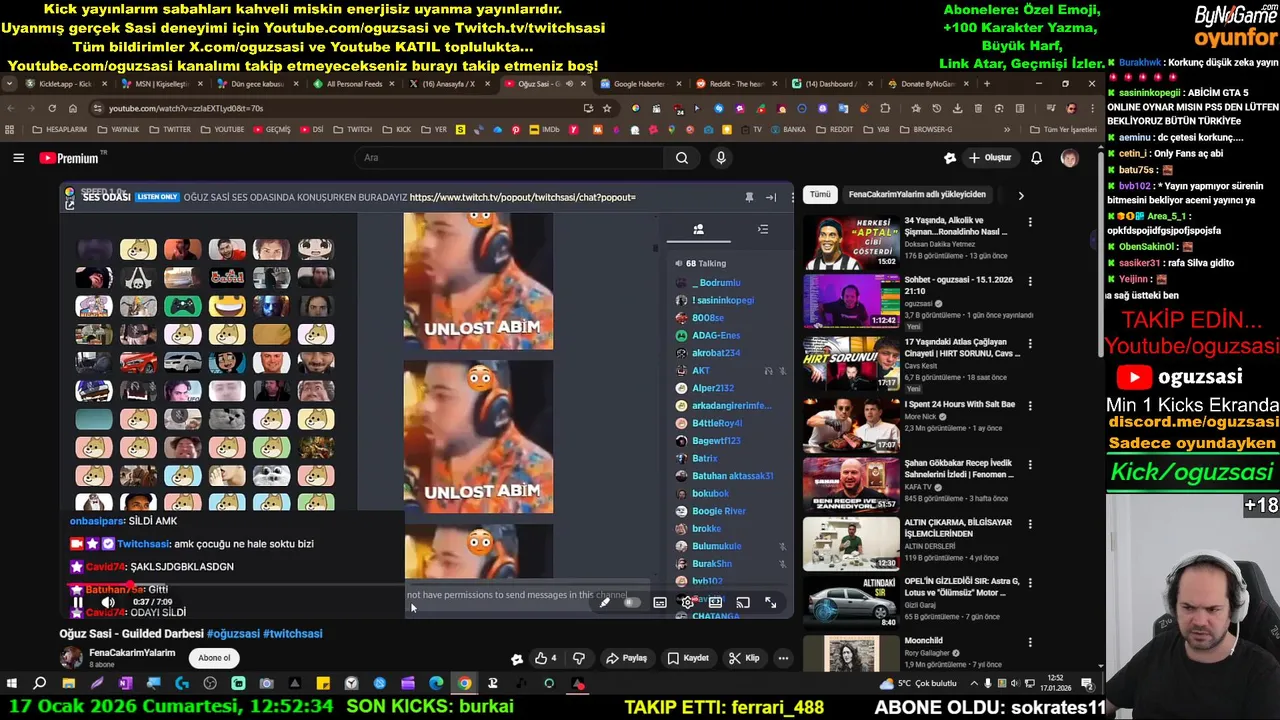Open options for 34 Yaşında Alkolik video

click(x=1030, y=222)
